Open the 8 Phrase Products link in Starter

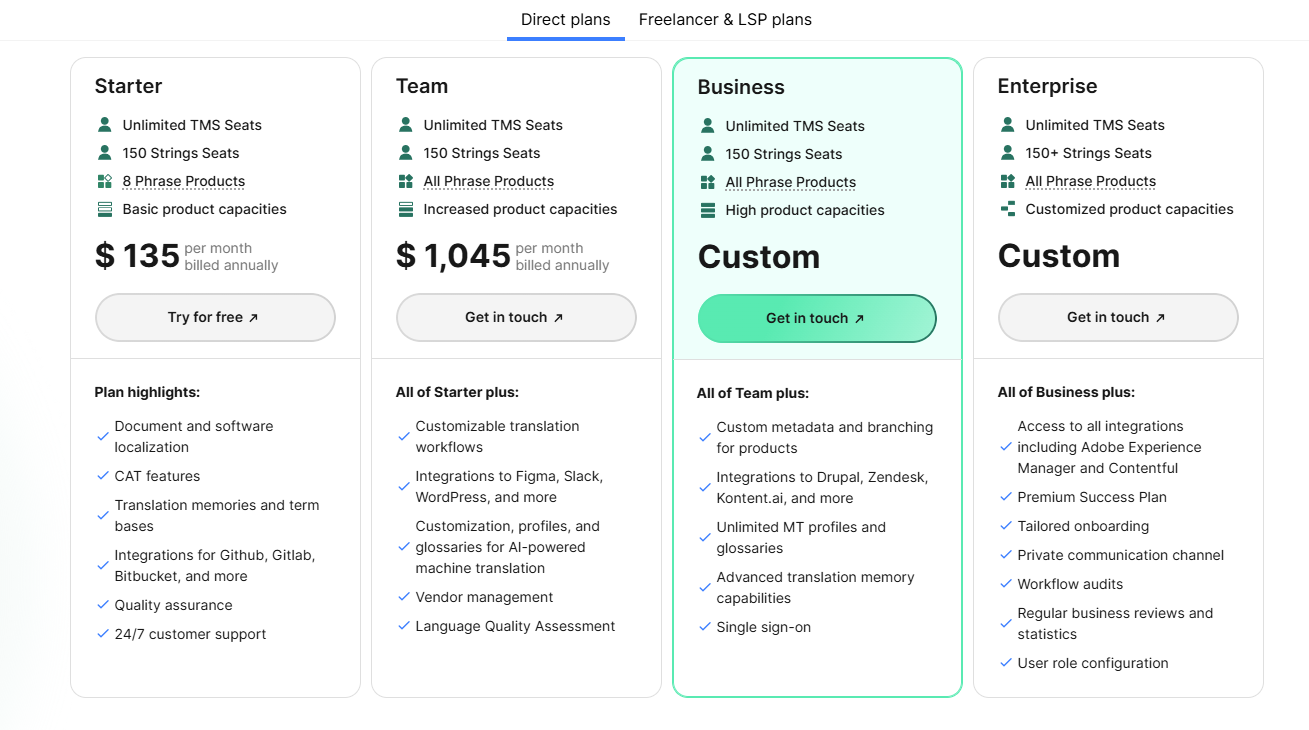coord(183,180)
